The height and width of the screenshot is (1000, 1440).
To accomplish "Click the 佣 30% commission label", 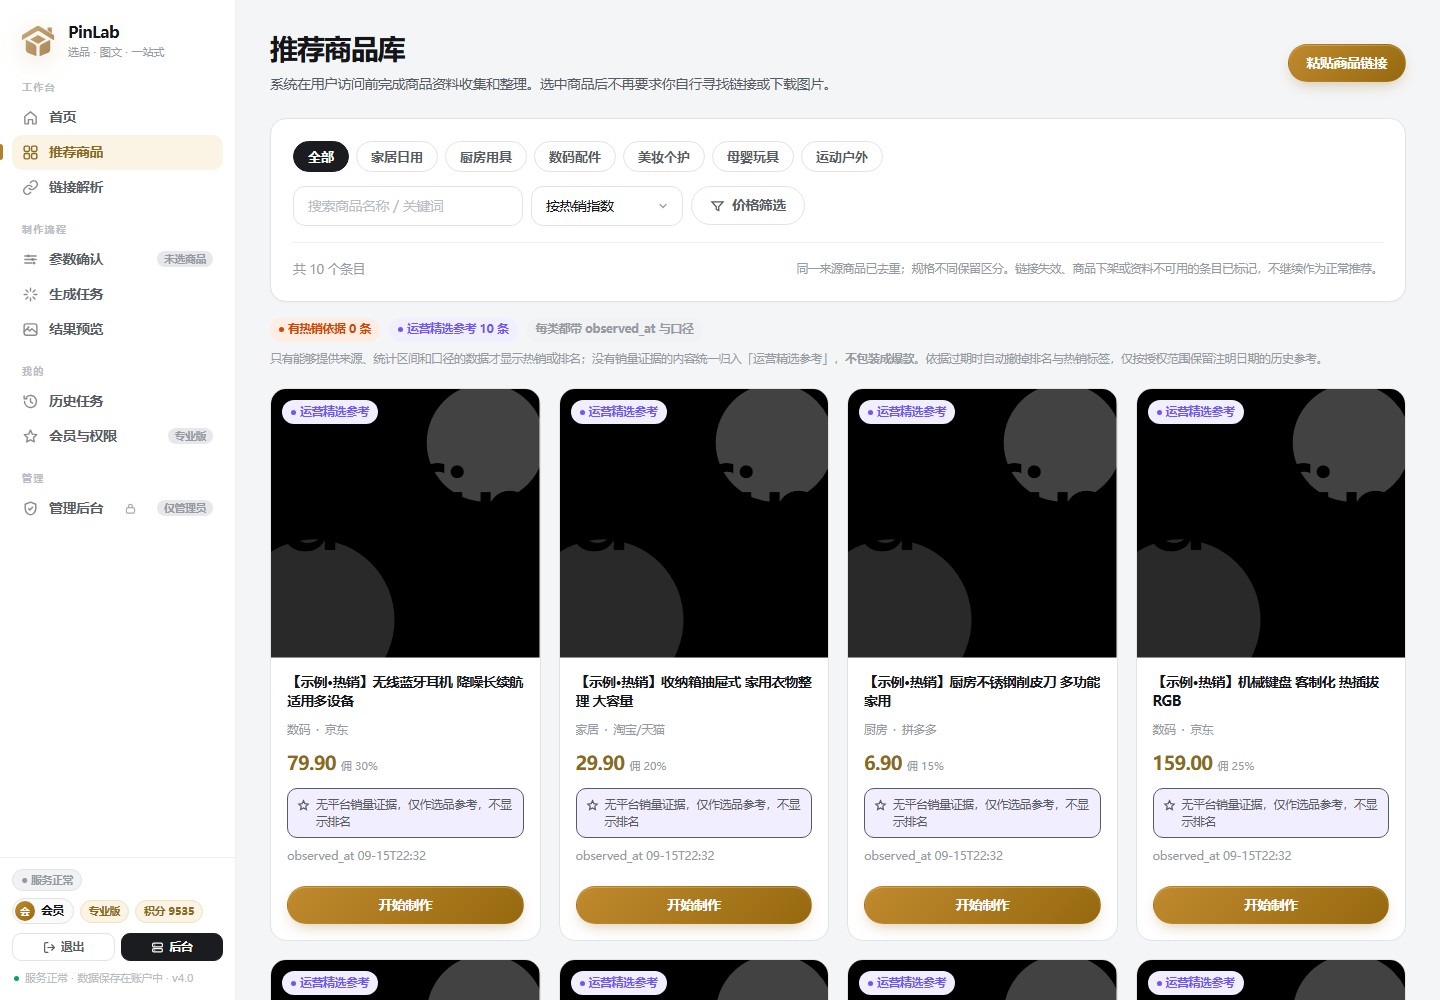I will coord(359,766).
